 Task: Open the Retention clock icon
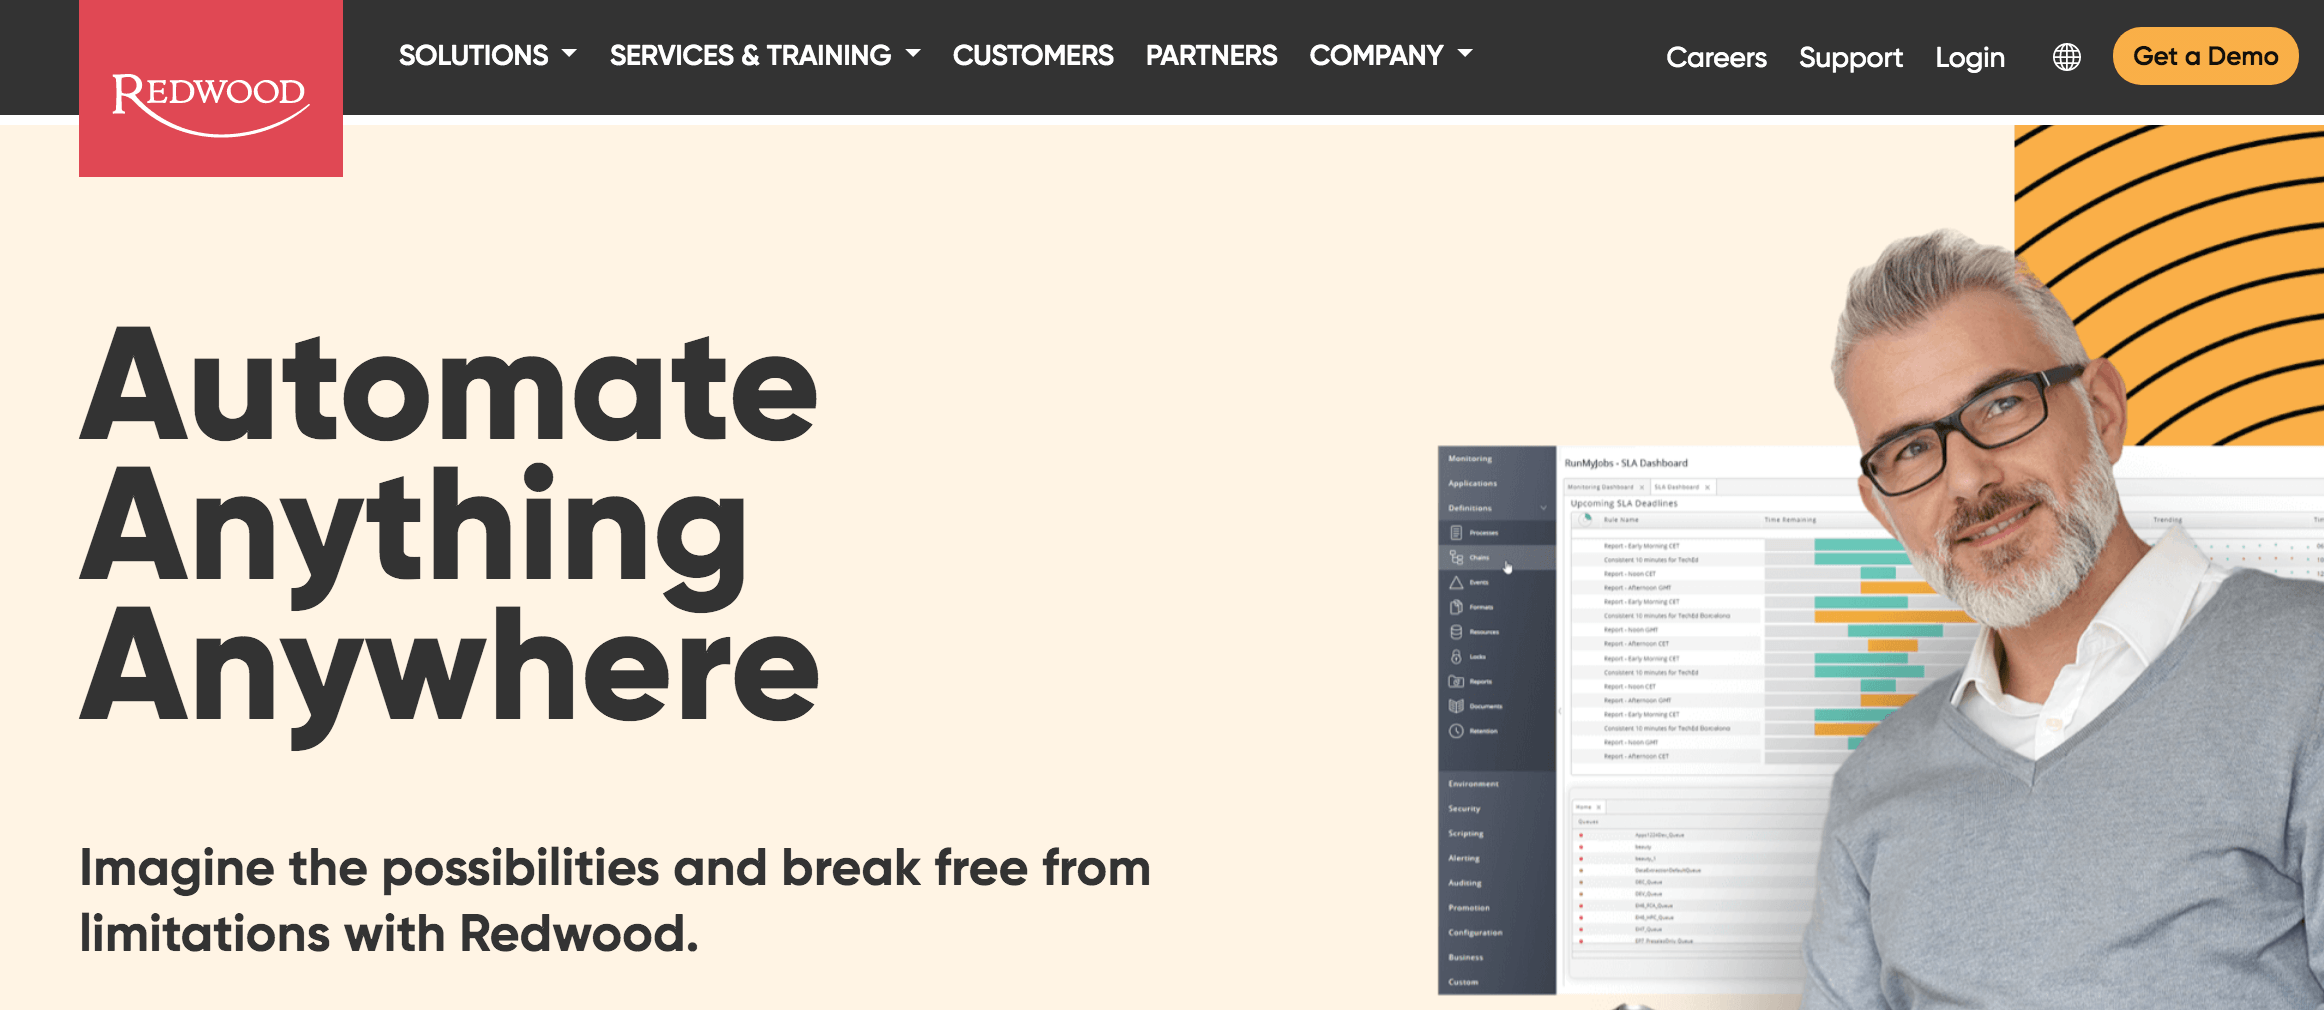[1456, 731]
